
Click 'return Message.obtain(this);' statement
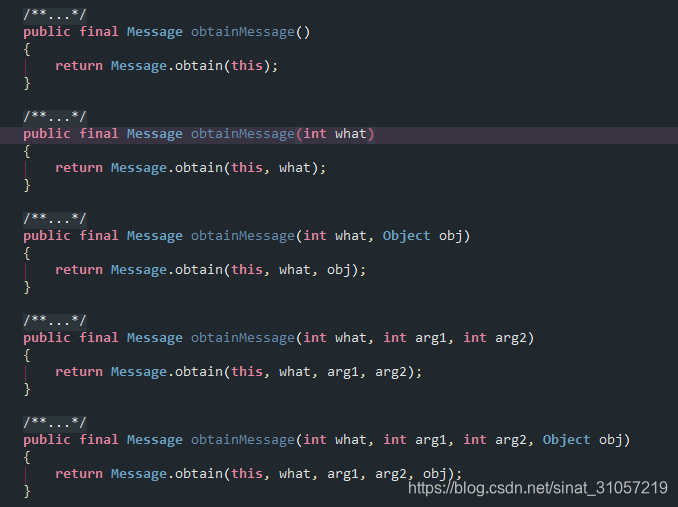tap(166, 66)
